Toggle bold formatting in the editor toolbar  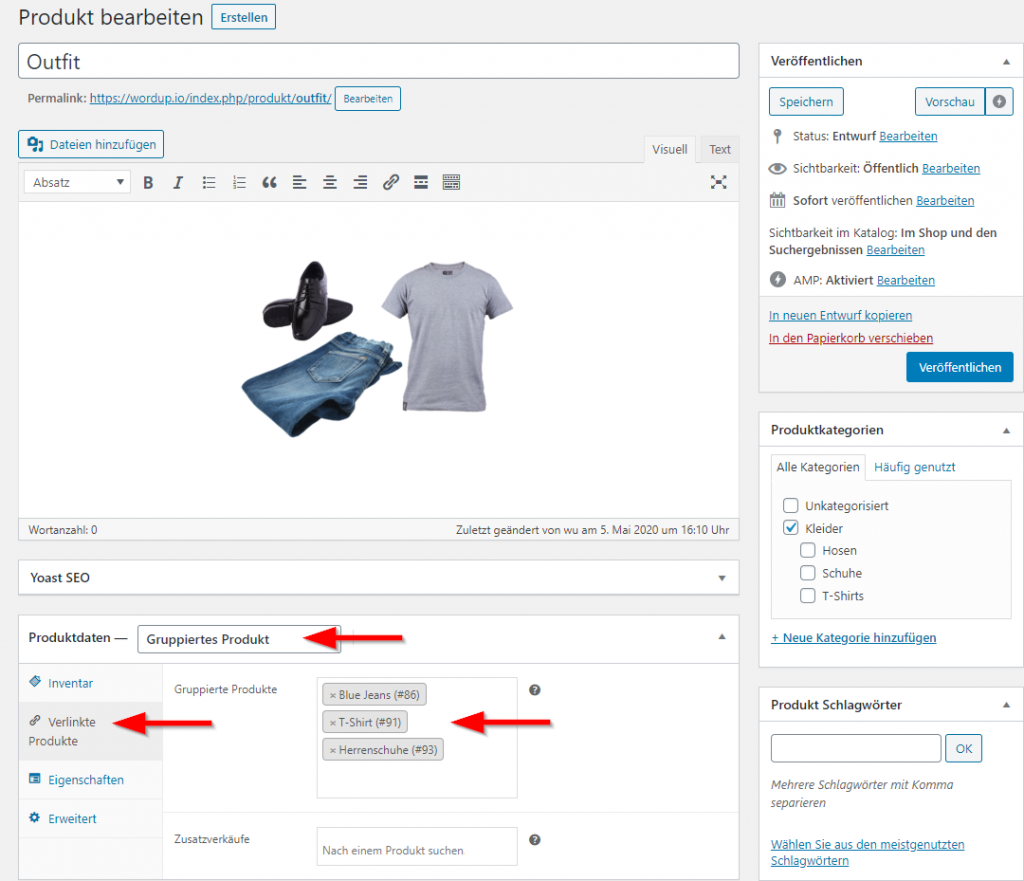click(x=148, y=183)
